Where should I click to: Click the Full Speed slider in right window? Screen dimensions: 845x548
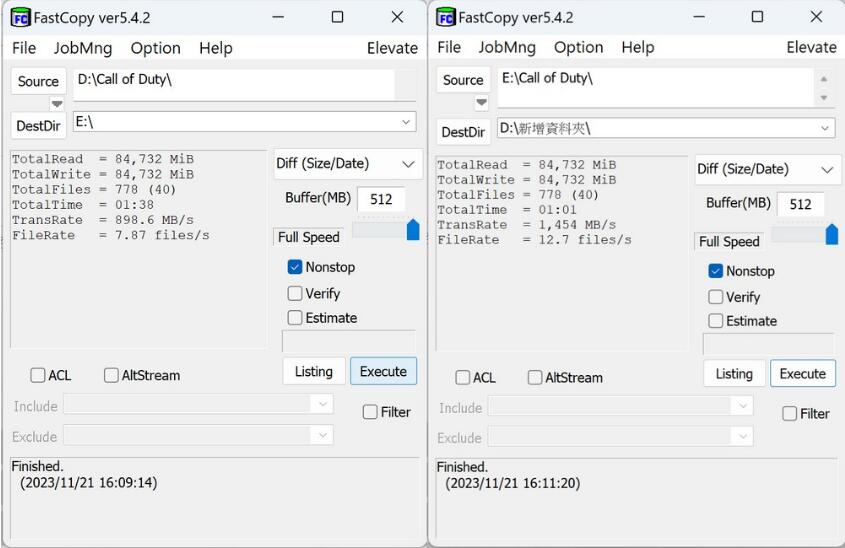tap(832, 234)
